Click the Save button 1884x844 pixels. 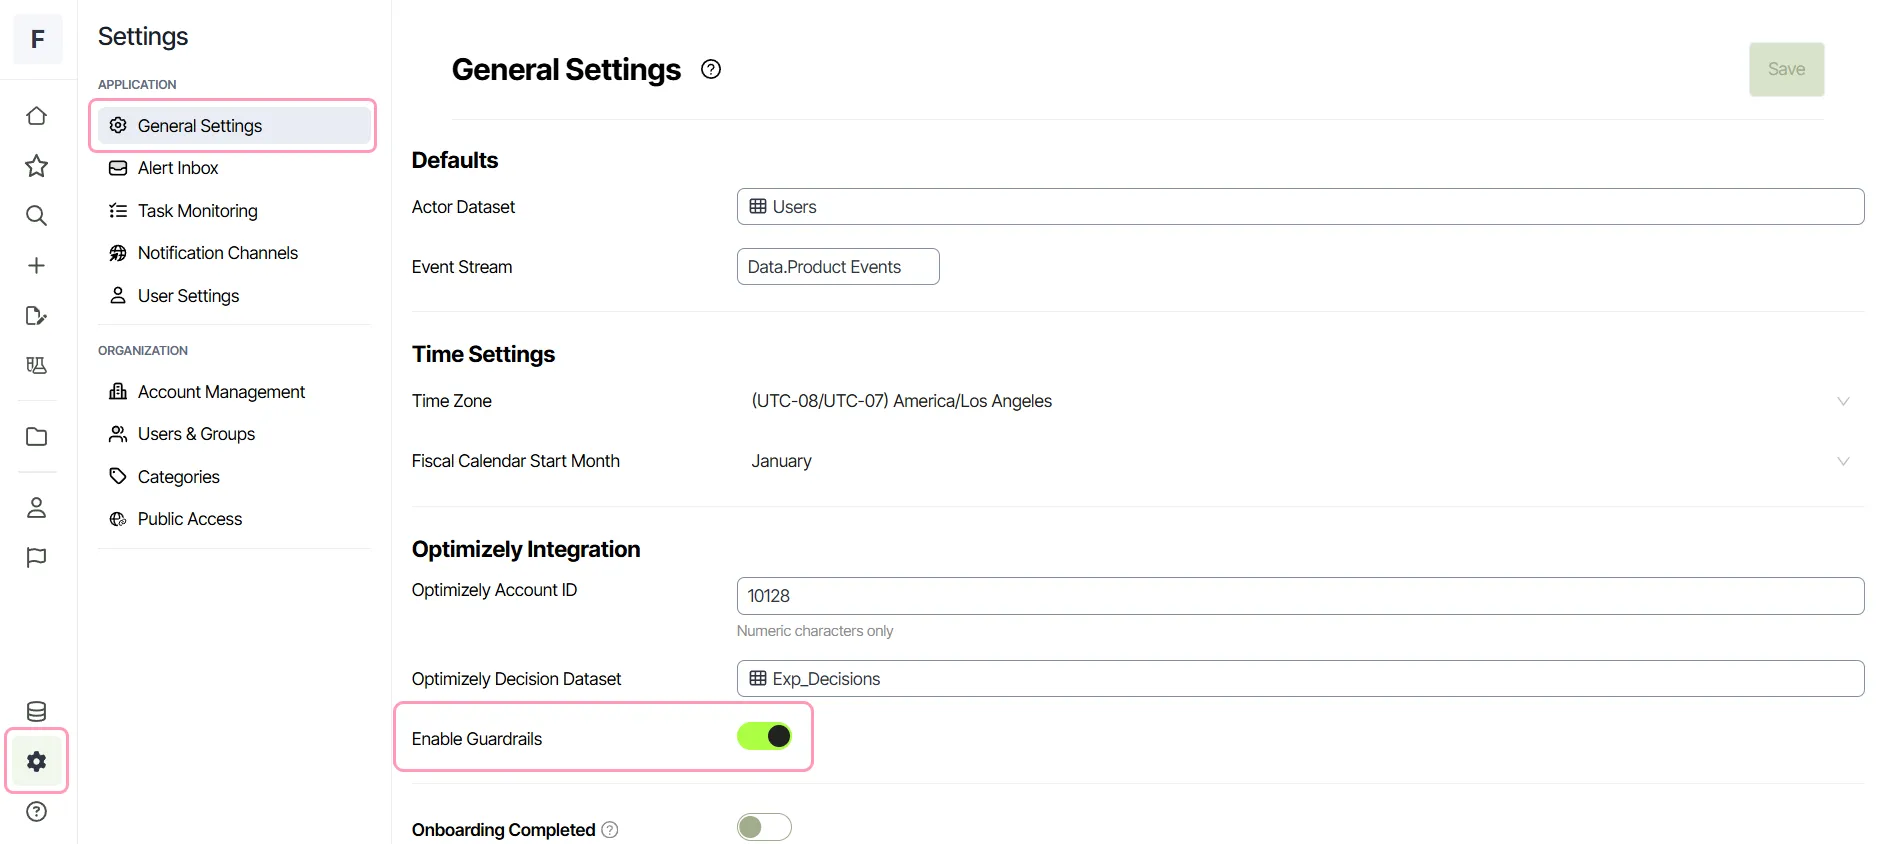[x=1786, y=69]
